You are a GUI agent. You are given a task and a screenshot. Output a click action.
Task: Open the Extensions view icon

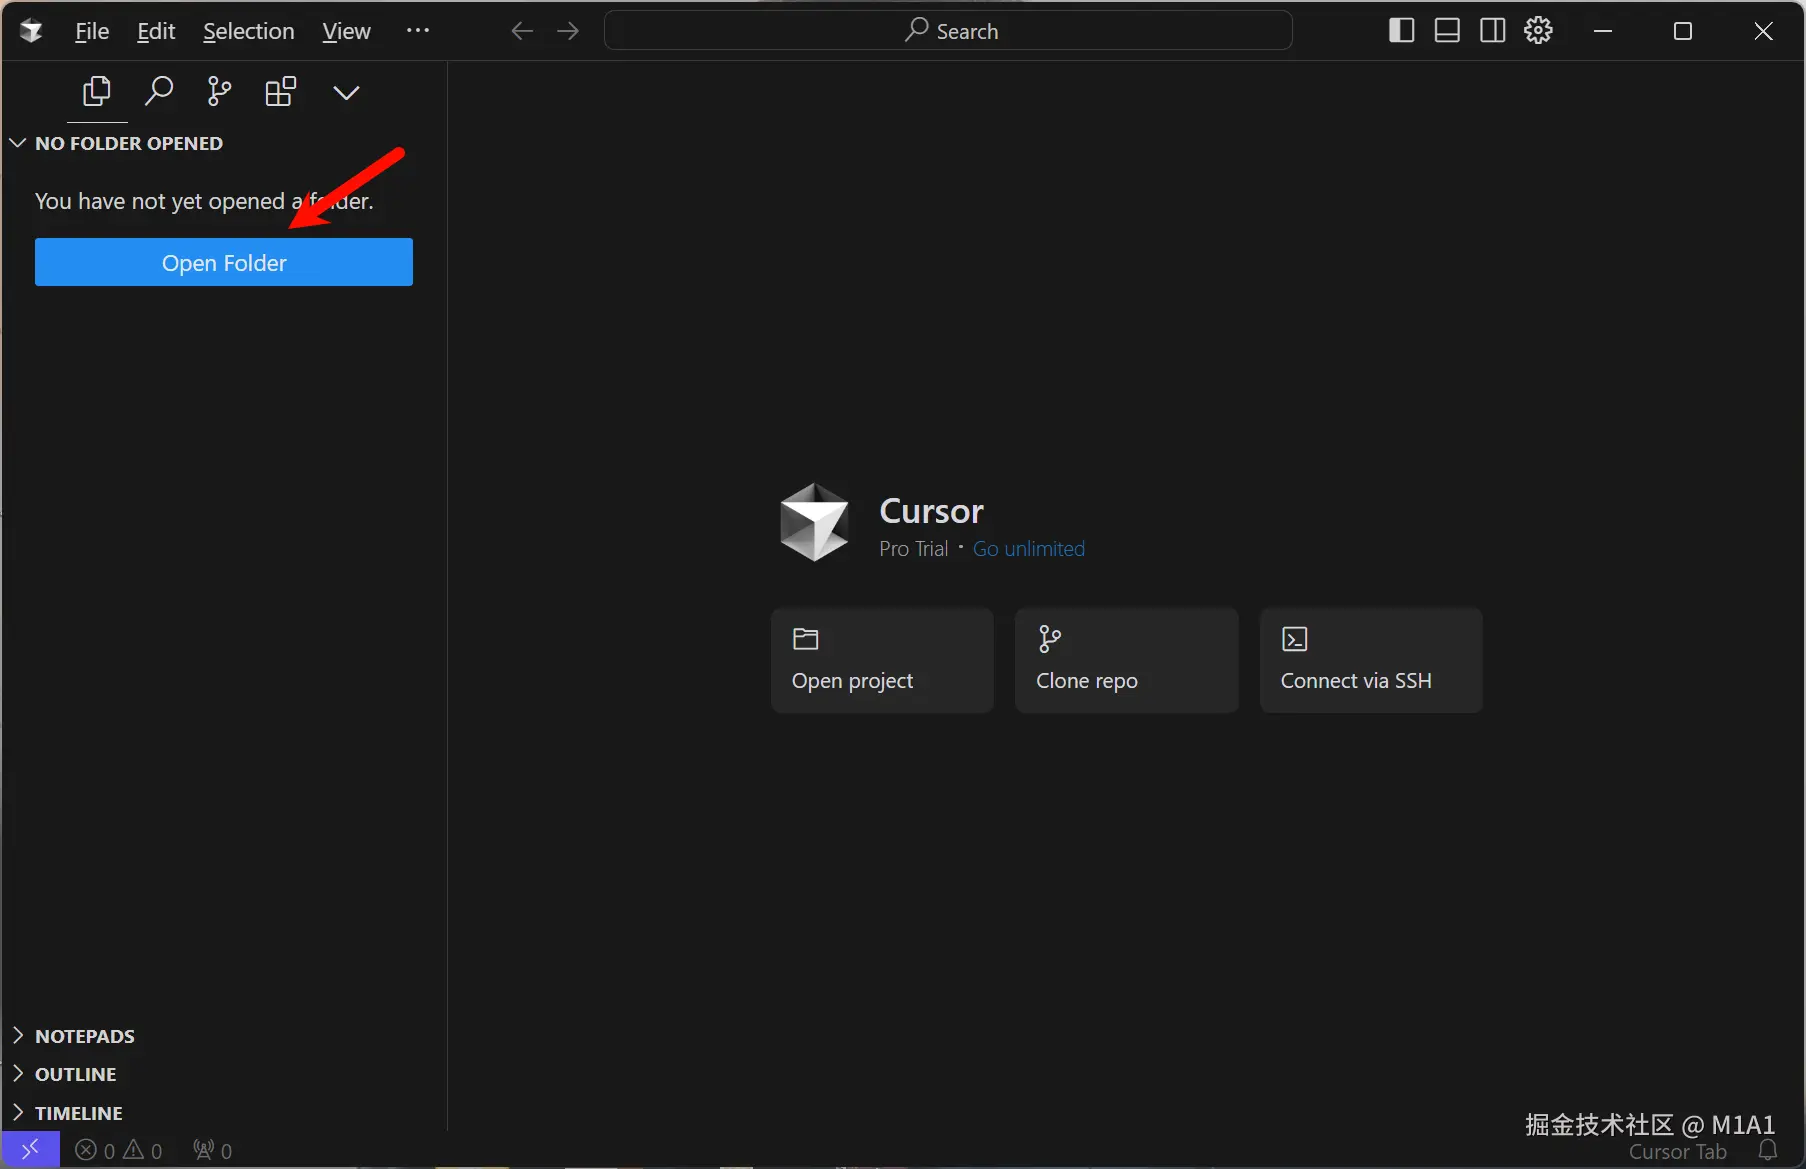[281, 92]
